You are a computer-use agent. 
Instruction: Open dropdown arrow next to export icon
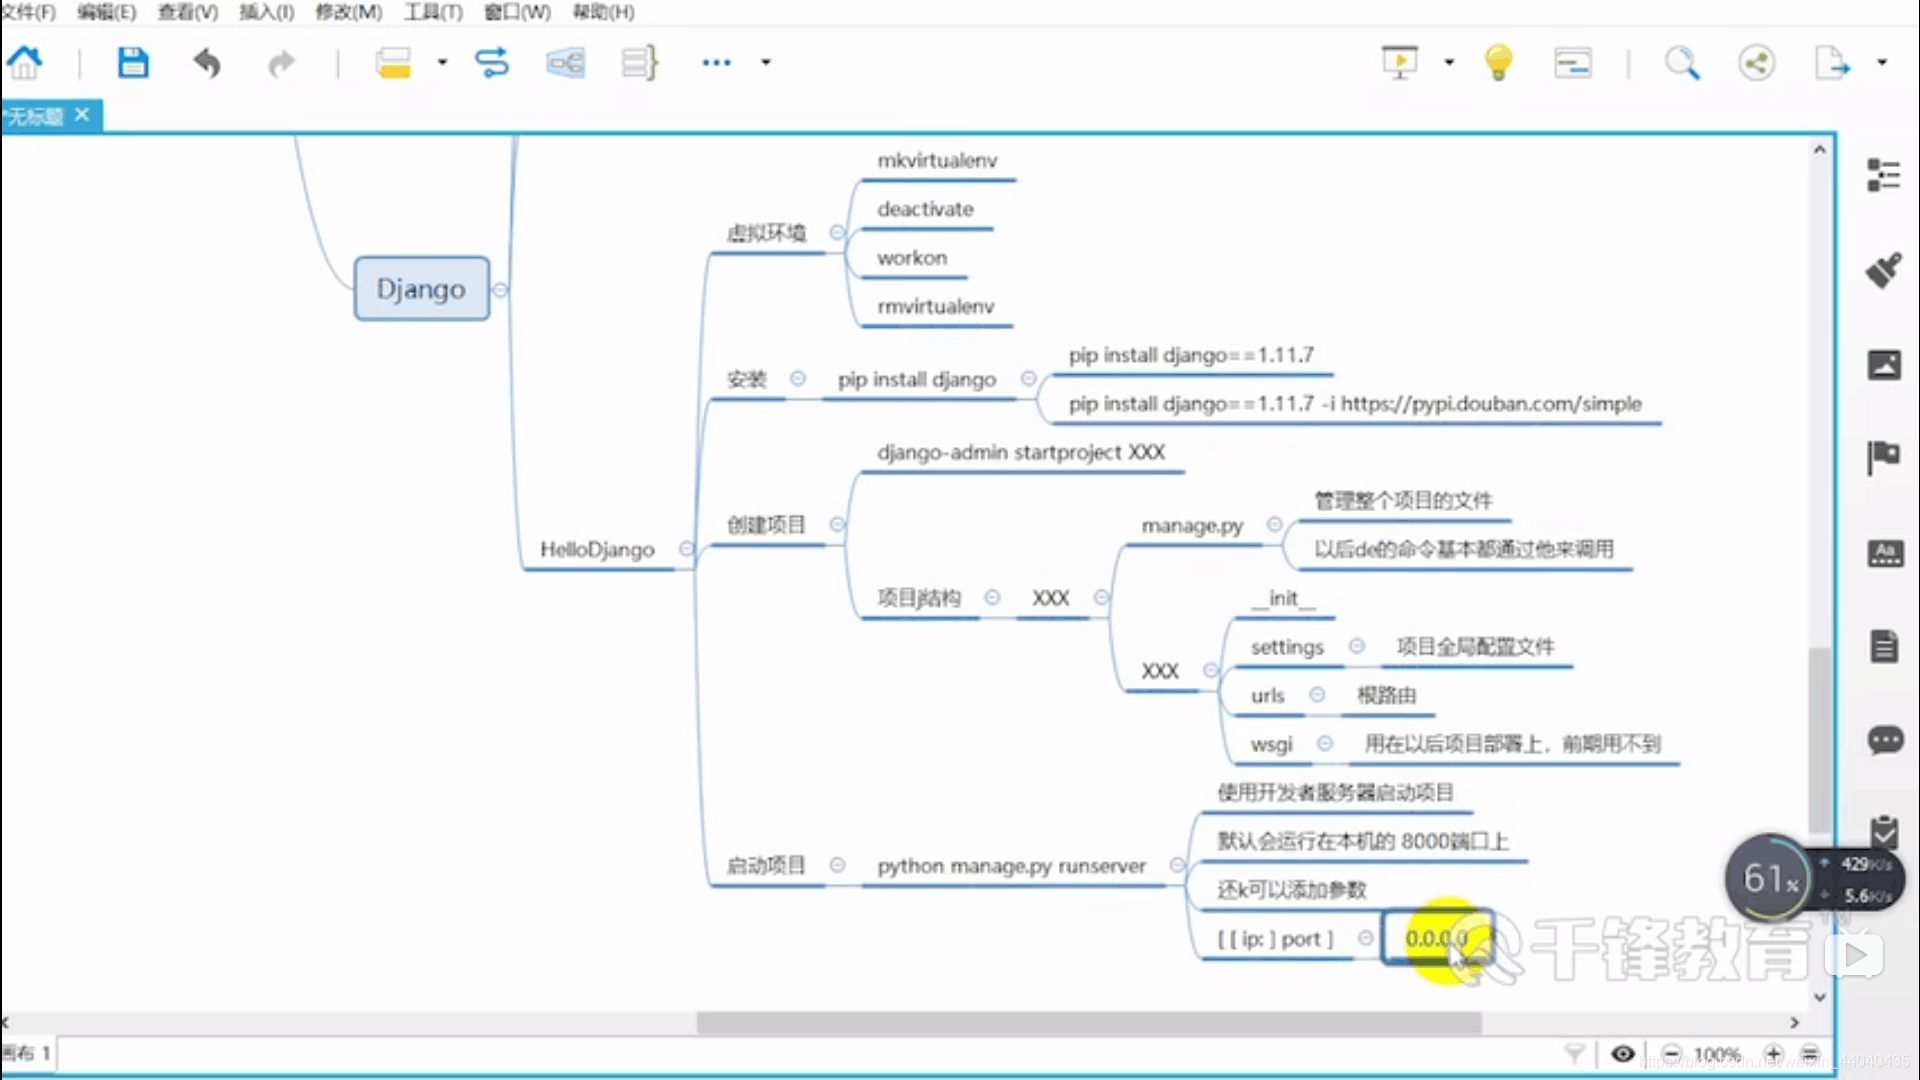pyautogui.click(x=1882, y=62)
